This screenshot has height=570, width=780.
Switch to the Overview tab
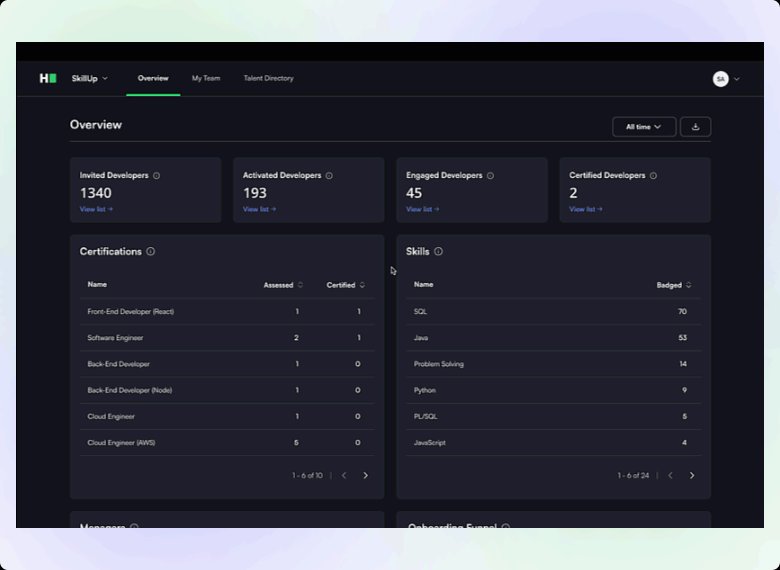153,78
